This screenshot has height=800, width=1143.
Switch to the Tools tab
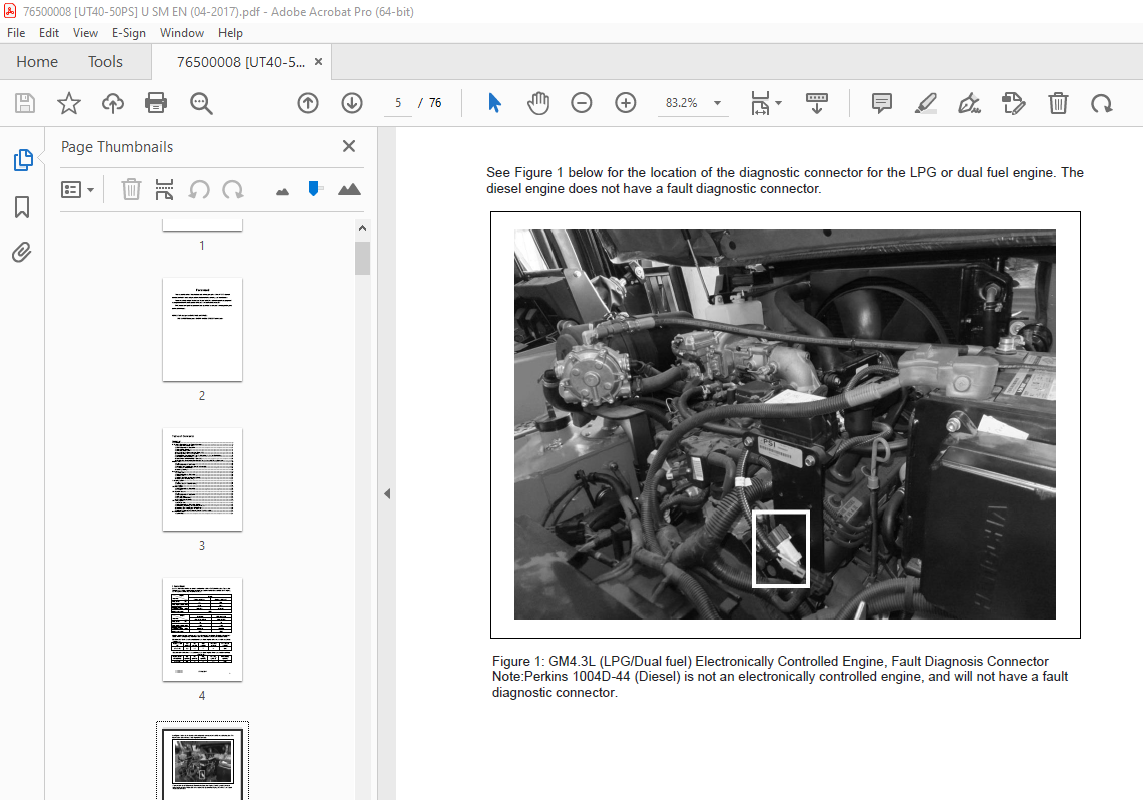pos(105,62)
